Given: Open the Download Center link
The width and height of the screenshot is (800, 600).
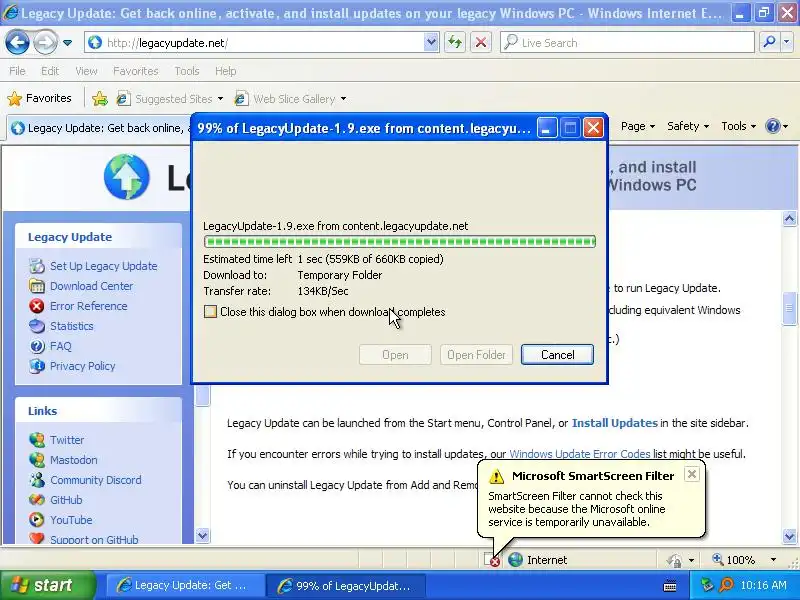Looking at the screenshot, I should point(91,286).
